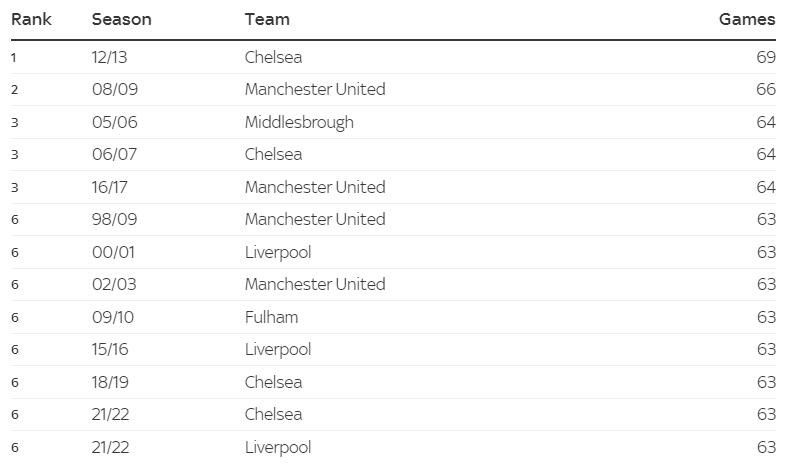
Task: Select Chelsea in the 12/13 row
Action: tap(273, 57)
